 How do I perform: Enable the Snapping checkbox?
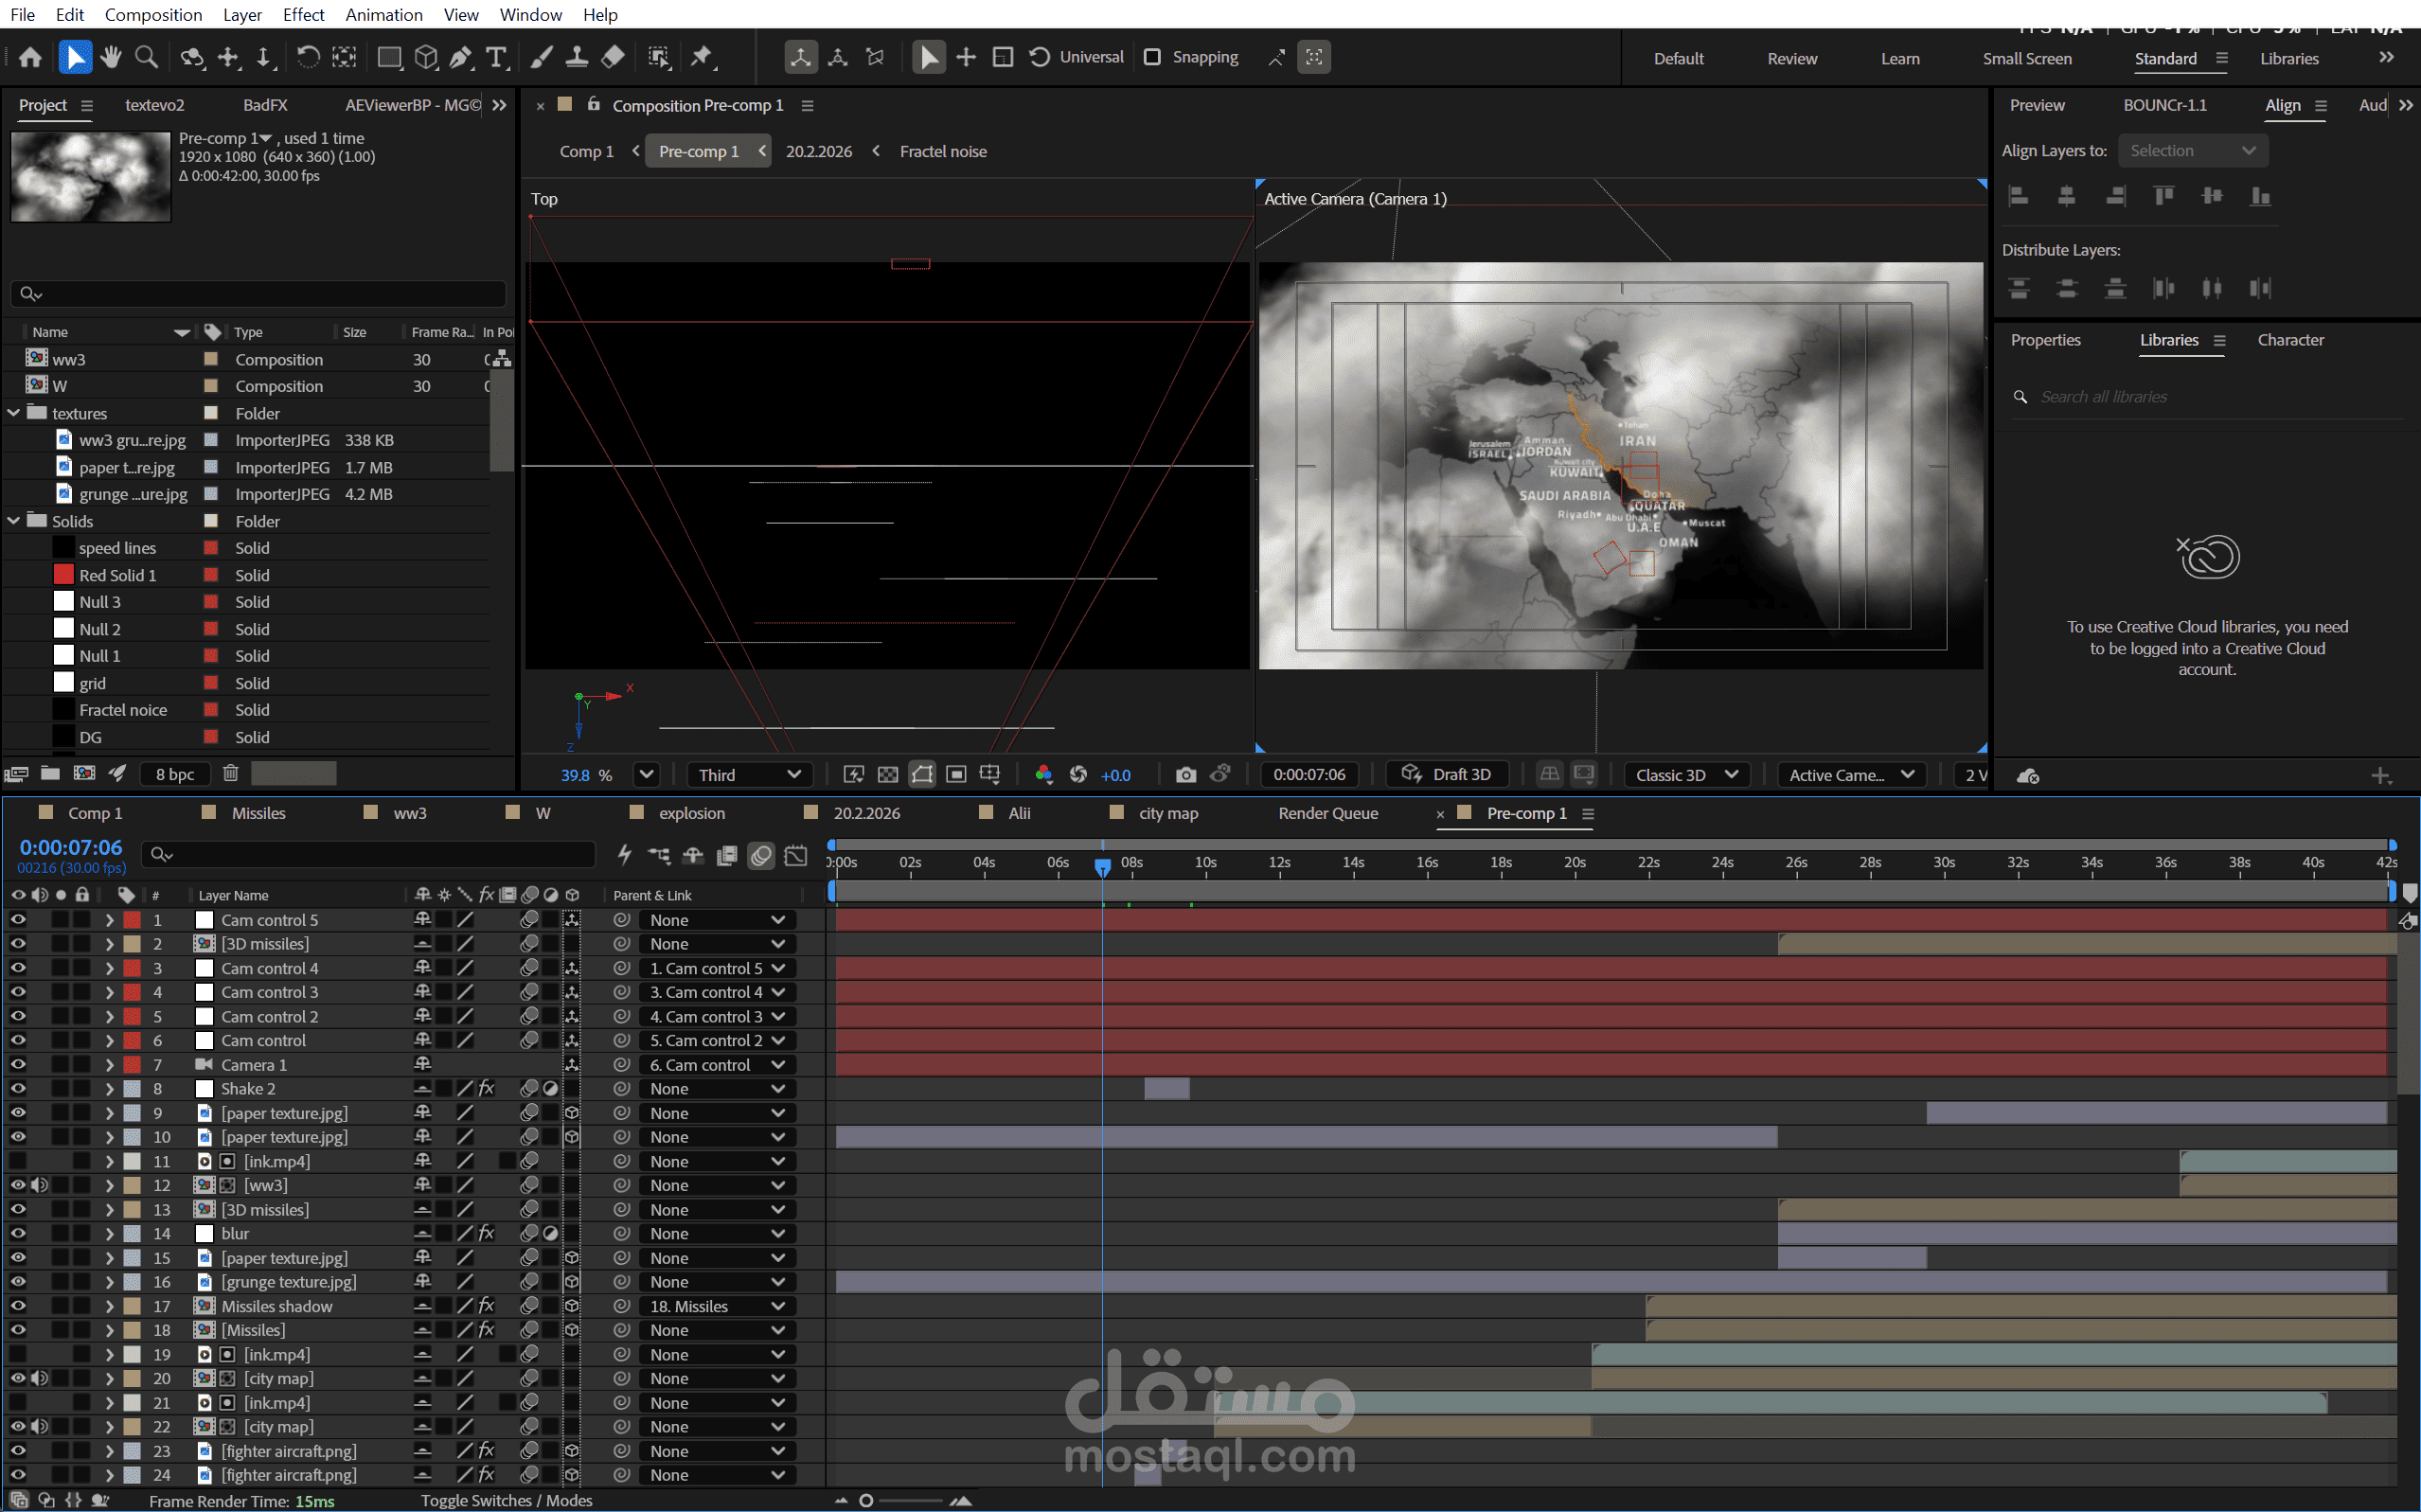[1152, 57]
